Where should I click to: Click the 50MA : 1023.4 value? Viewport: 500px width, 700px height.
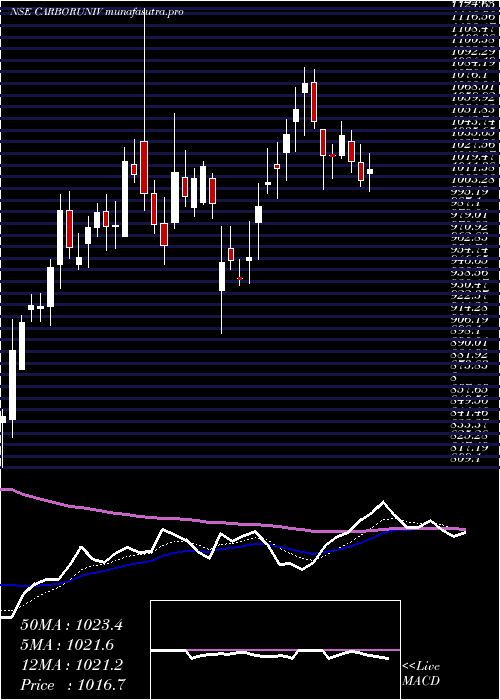tap(71, 625)
